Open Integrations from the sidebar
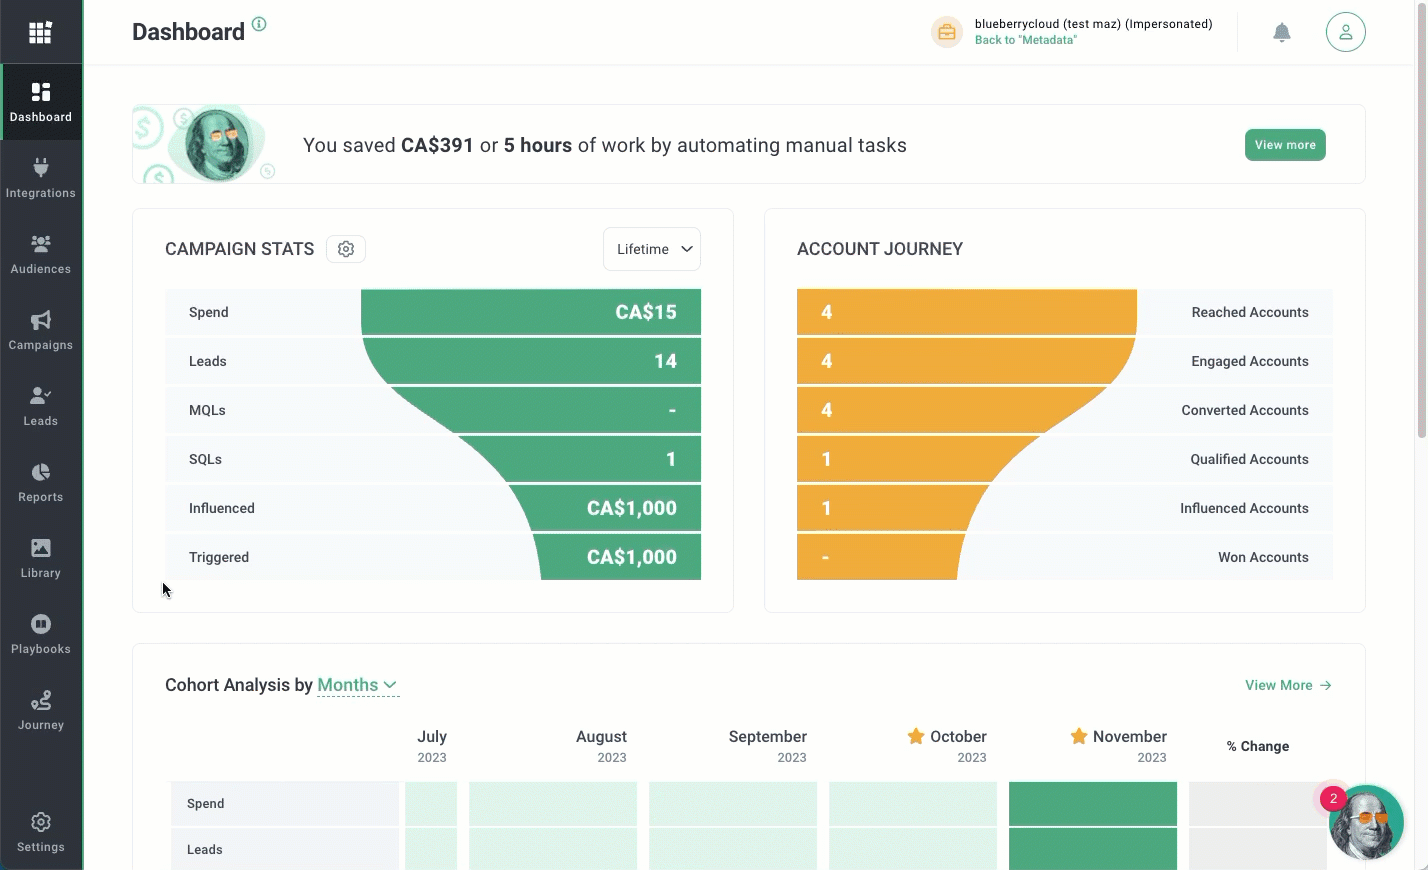The width and height of the screenshot is (1428, 870). click(x=41, y=178)
